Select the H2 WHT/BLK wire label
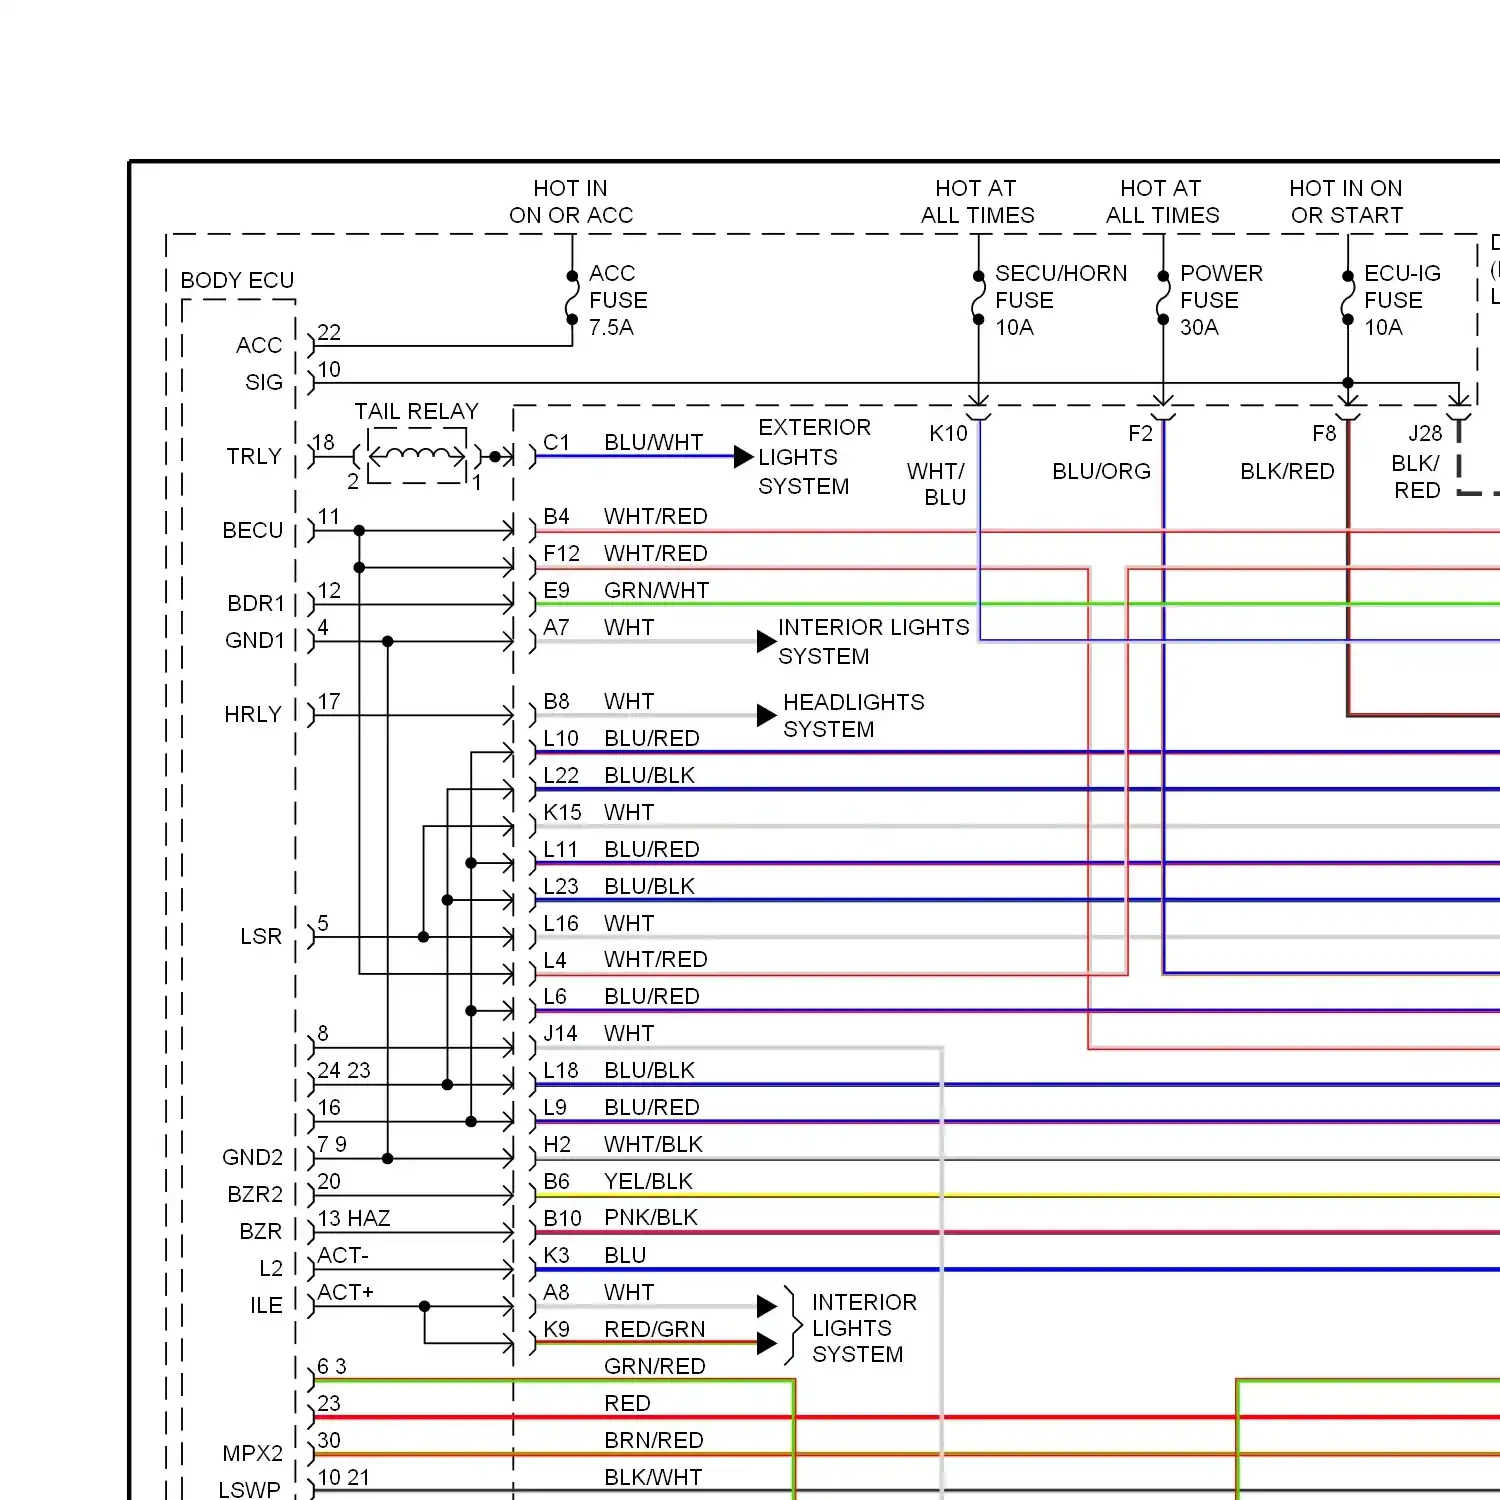Viewport: 1500px width, 1500px height. [x=623, y=1145]
